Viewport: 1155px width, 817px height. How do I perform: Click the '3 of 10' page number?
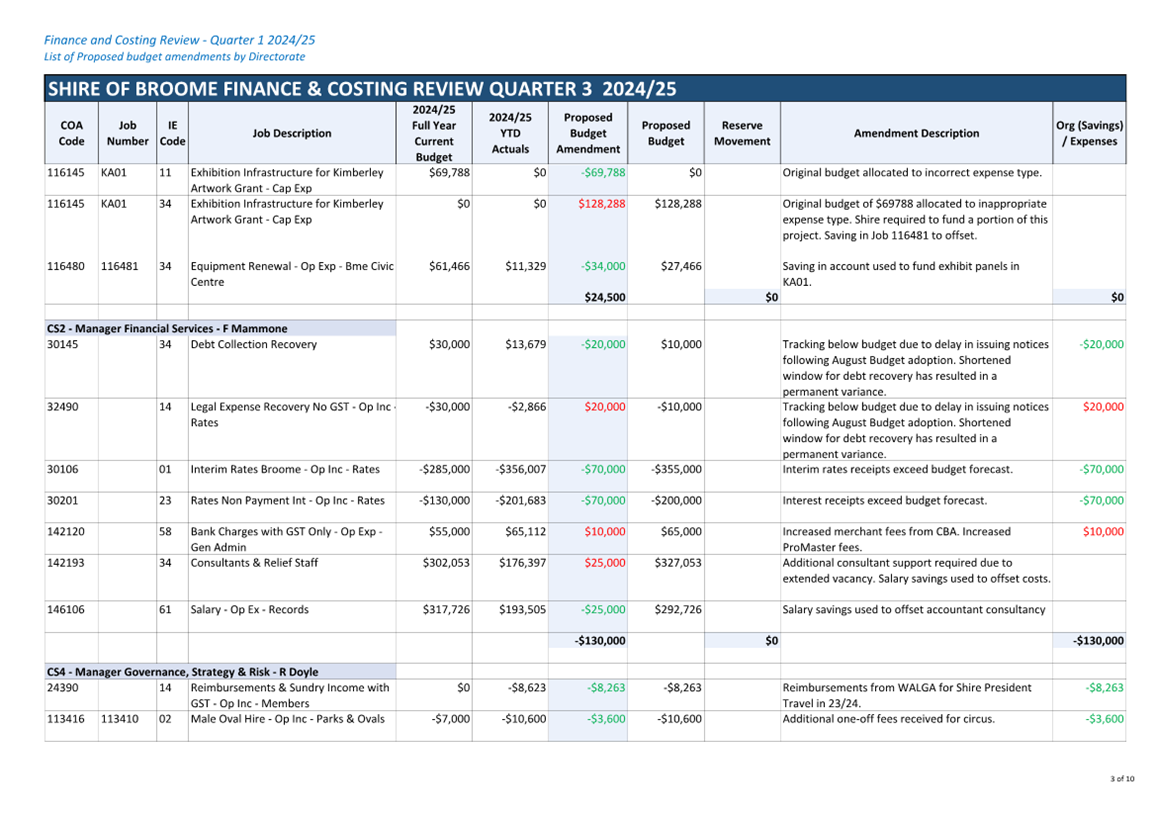(1123, 779)
